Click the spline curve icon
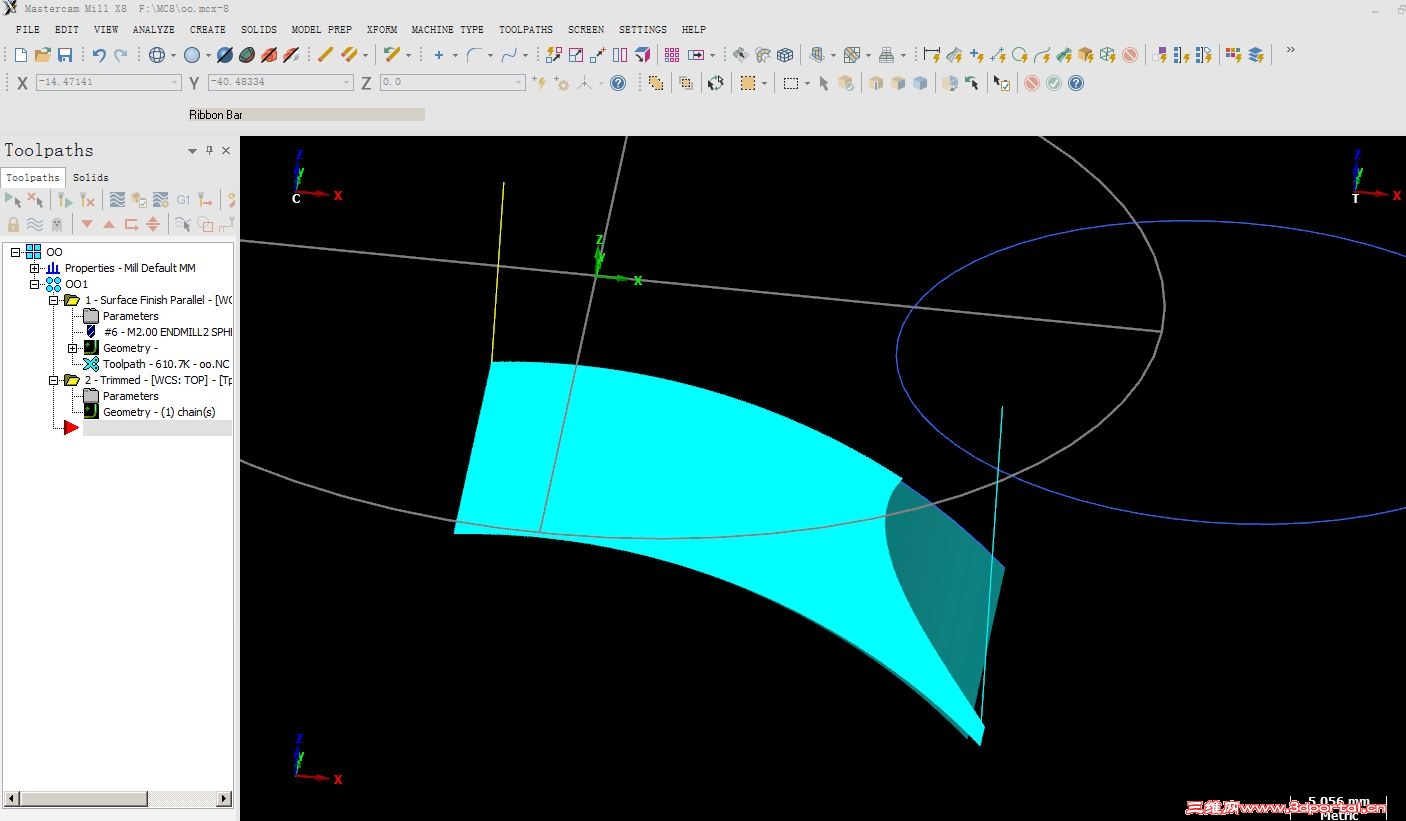The width and height of the screenshot is (1406, 821). click(509, 55)
